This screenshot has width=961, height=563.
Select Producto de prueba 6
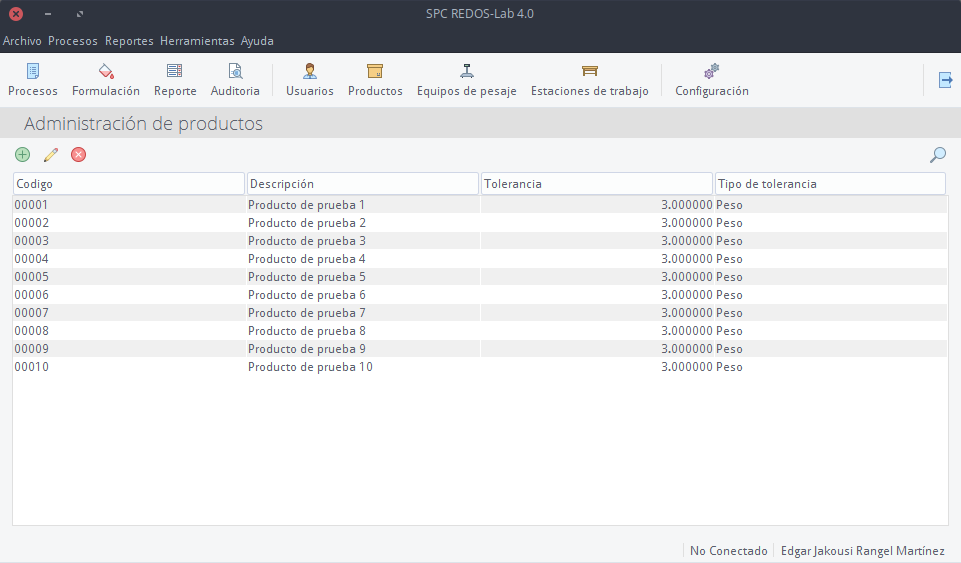tap(480, 295)
